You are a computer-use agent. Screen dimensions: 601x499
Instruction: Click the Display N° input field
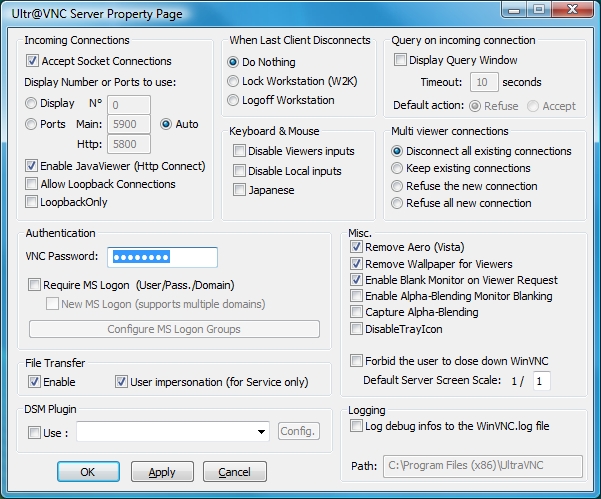129,105
